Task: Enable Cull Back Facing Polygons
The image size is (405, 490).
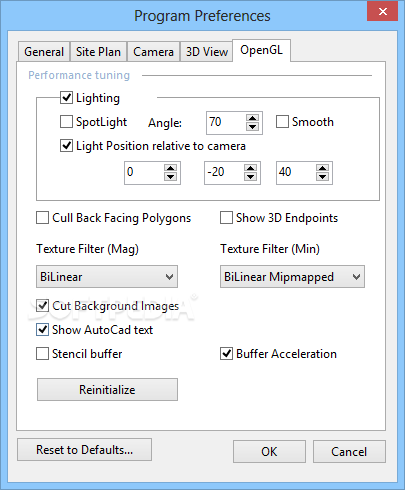Action: click(x=42, y=218)
